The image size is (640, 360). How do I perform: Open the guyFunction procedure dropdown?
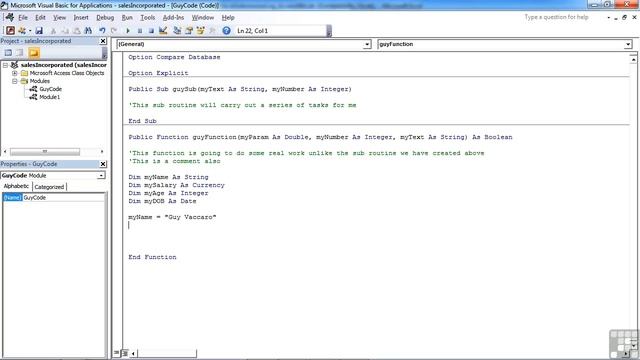[x=628, y=44]
